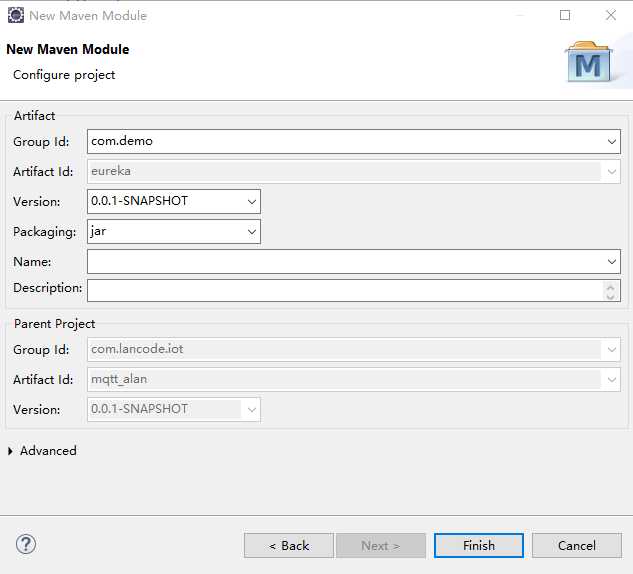Click the disabled Next button
The width and height of the screenshot is (633, 574).
pyautogui.click(x=381, y=546)
